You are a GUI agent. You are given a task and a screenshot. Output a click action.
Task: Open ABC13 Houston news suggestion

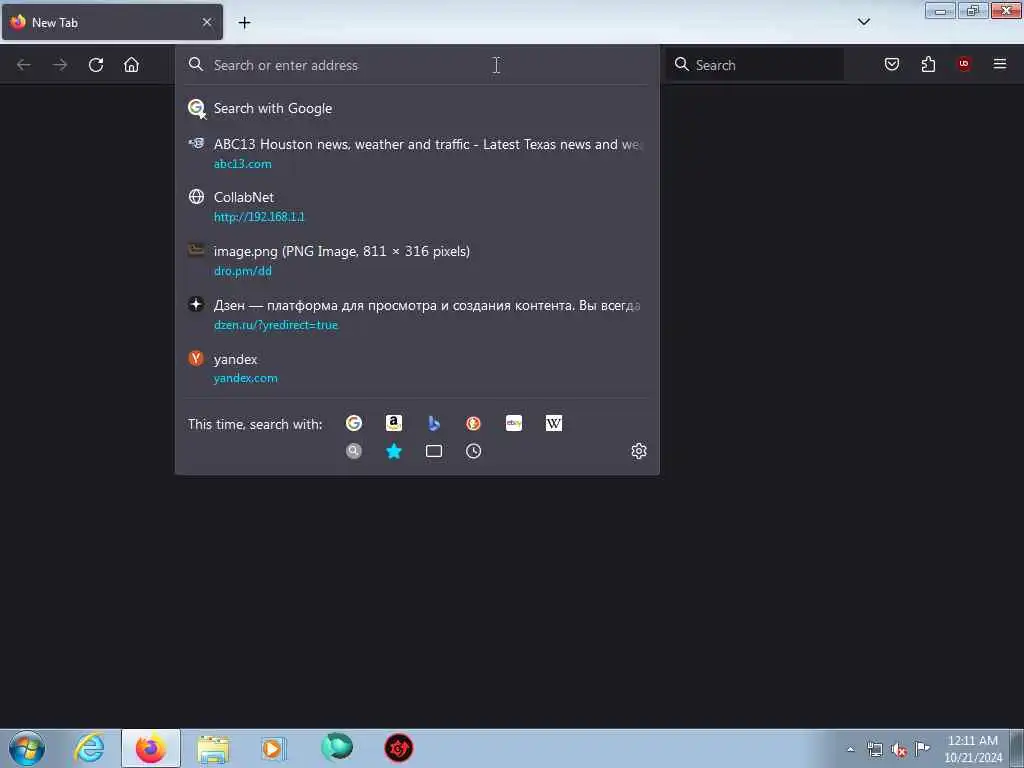(x=417, y=153)
